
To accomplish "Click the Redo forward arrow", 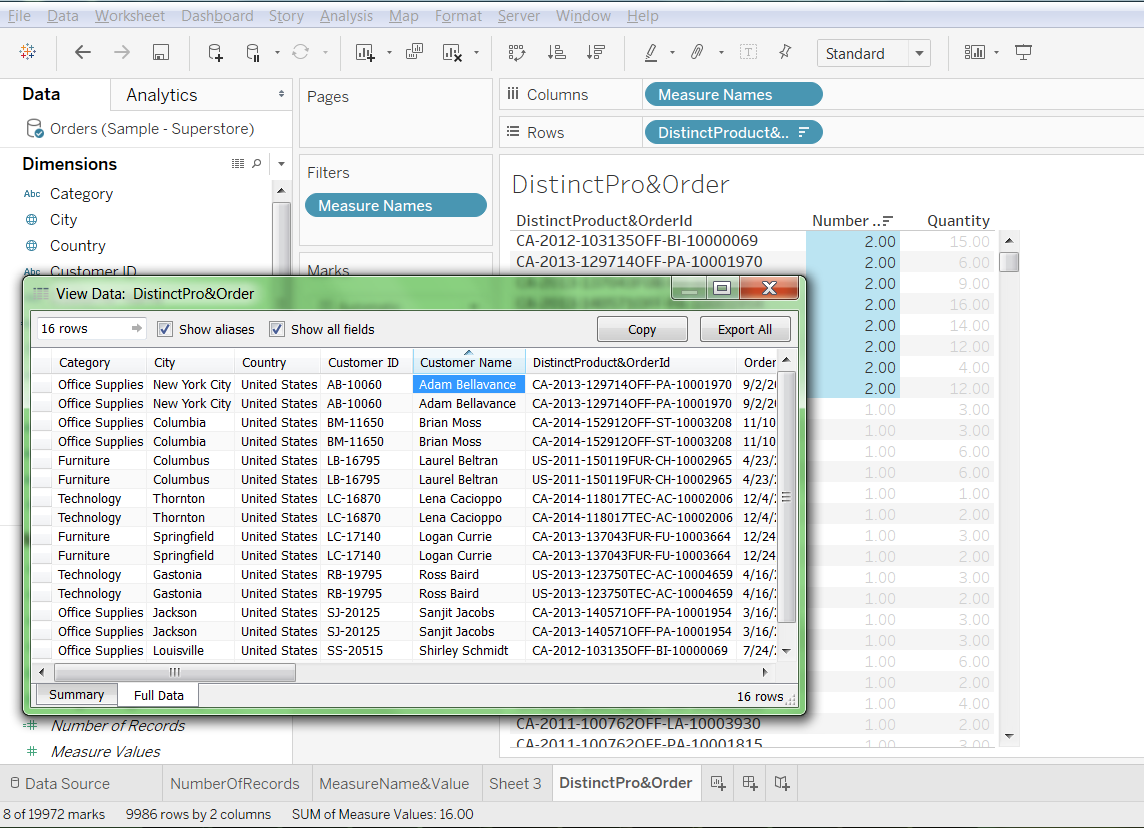I will (122, 52).
